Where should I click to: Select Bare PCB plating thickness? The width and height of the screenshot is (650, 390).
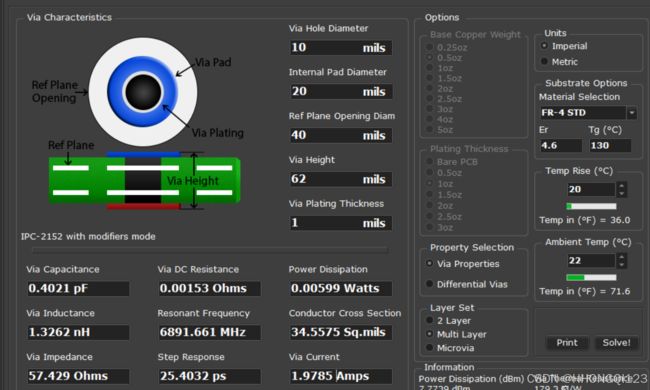tap(429, 162)
